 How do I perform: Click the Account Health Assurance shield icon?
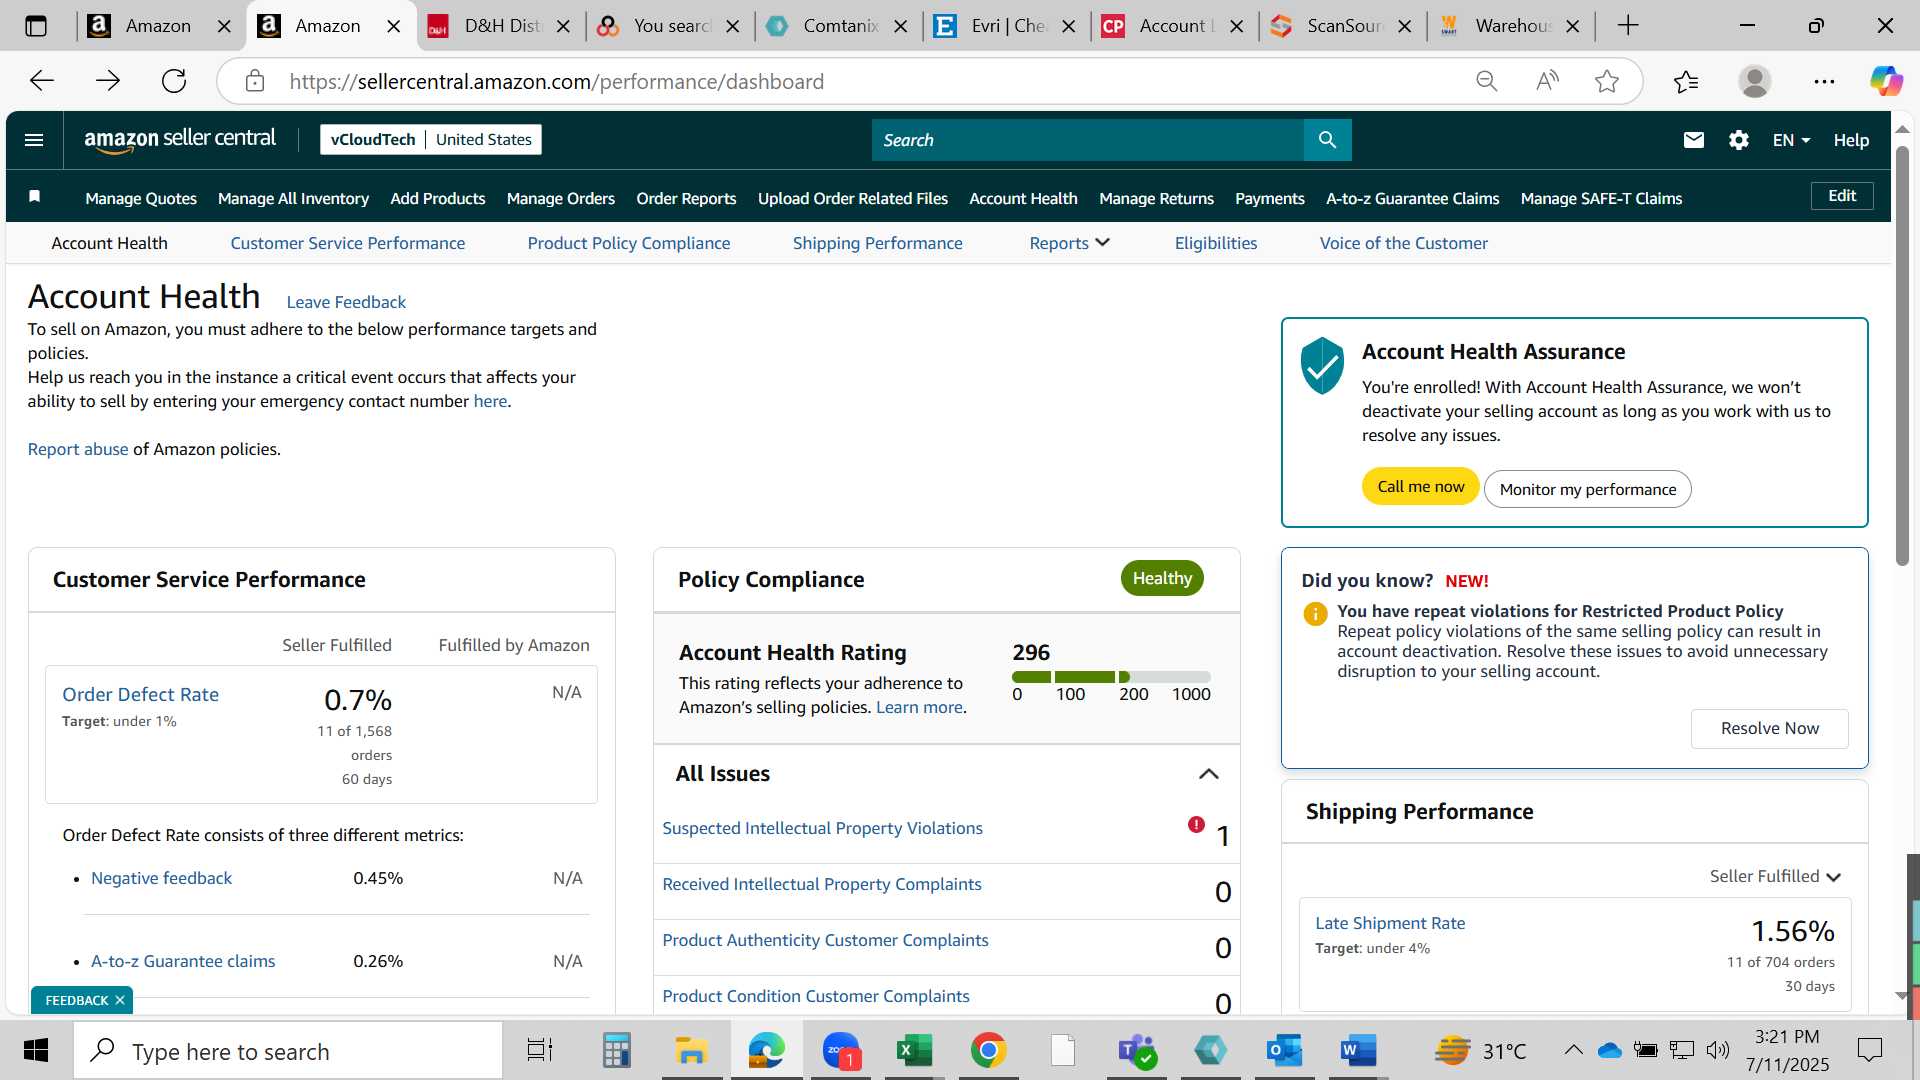pos(1322,365)
